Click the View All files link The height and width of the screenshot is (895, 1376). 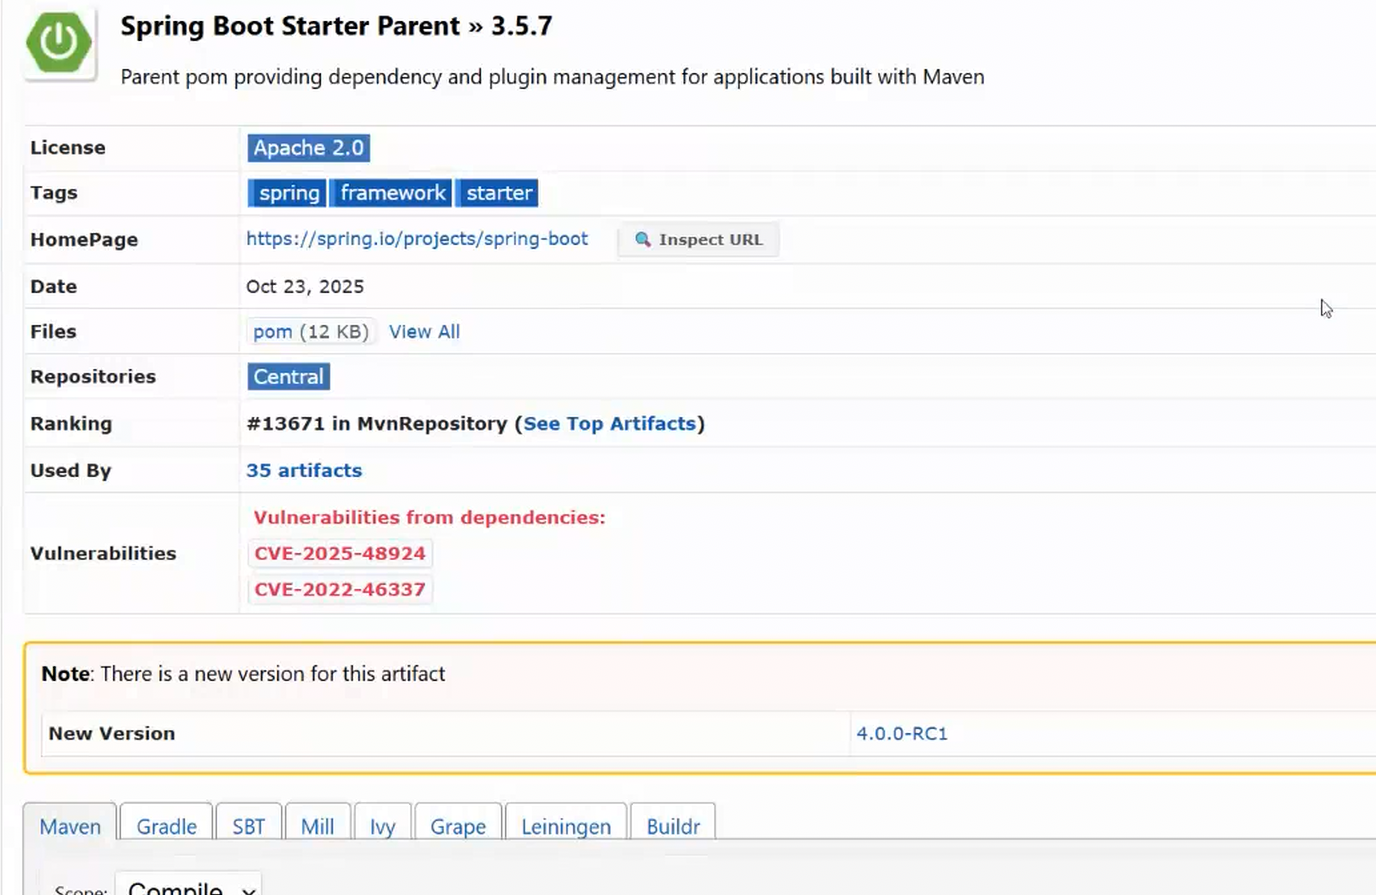(424, 332)
